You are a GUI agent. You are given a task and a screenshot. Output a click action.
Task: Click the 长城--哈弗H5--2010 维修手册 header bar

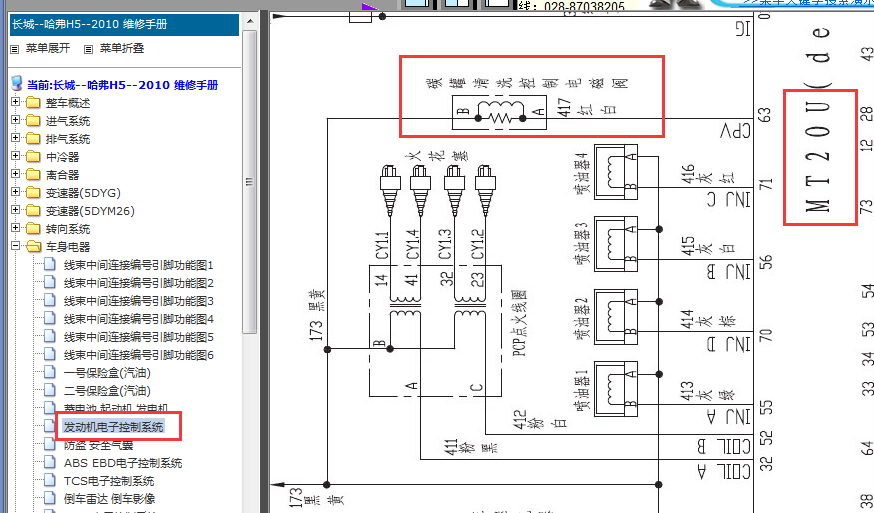[124, 25]
